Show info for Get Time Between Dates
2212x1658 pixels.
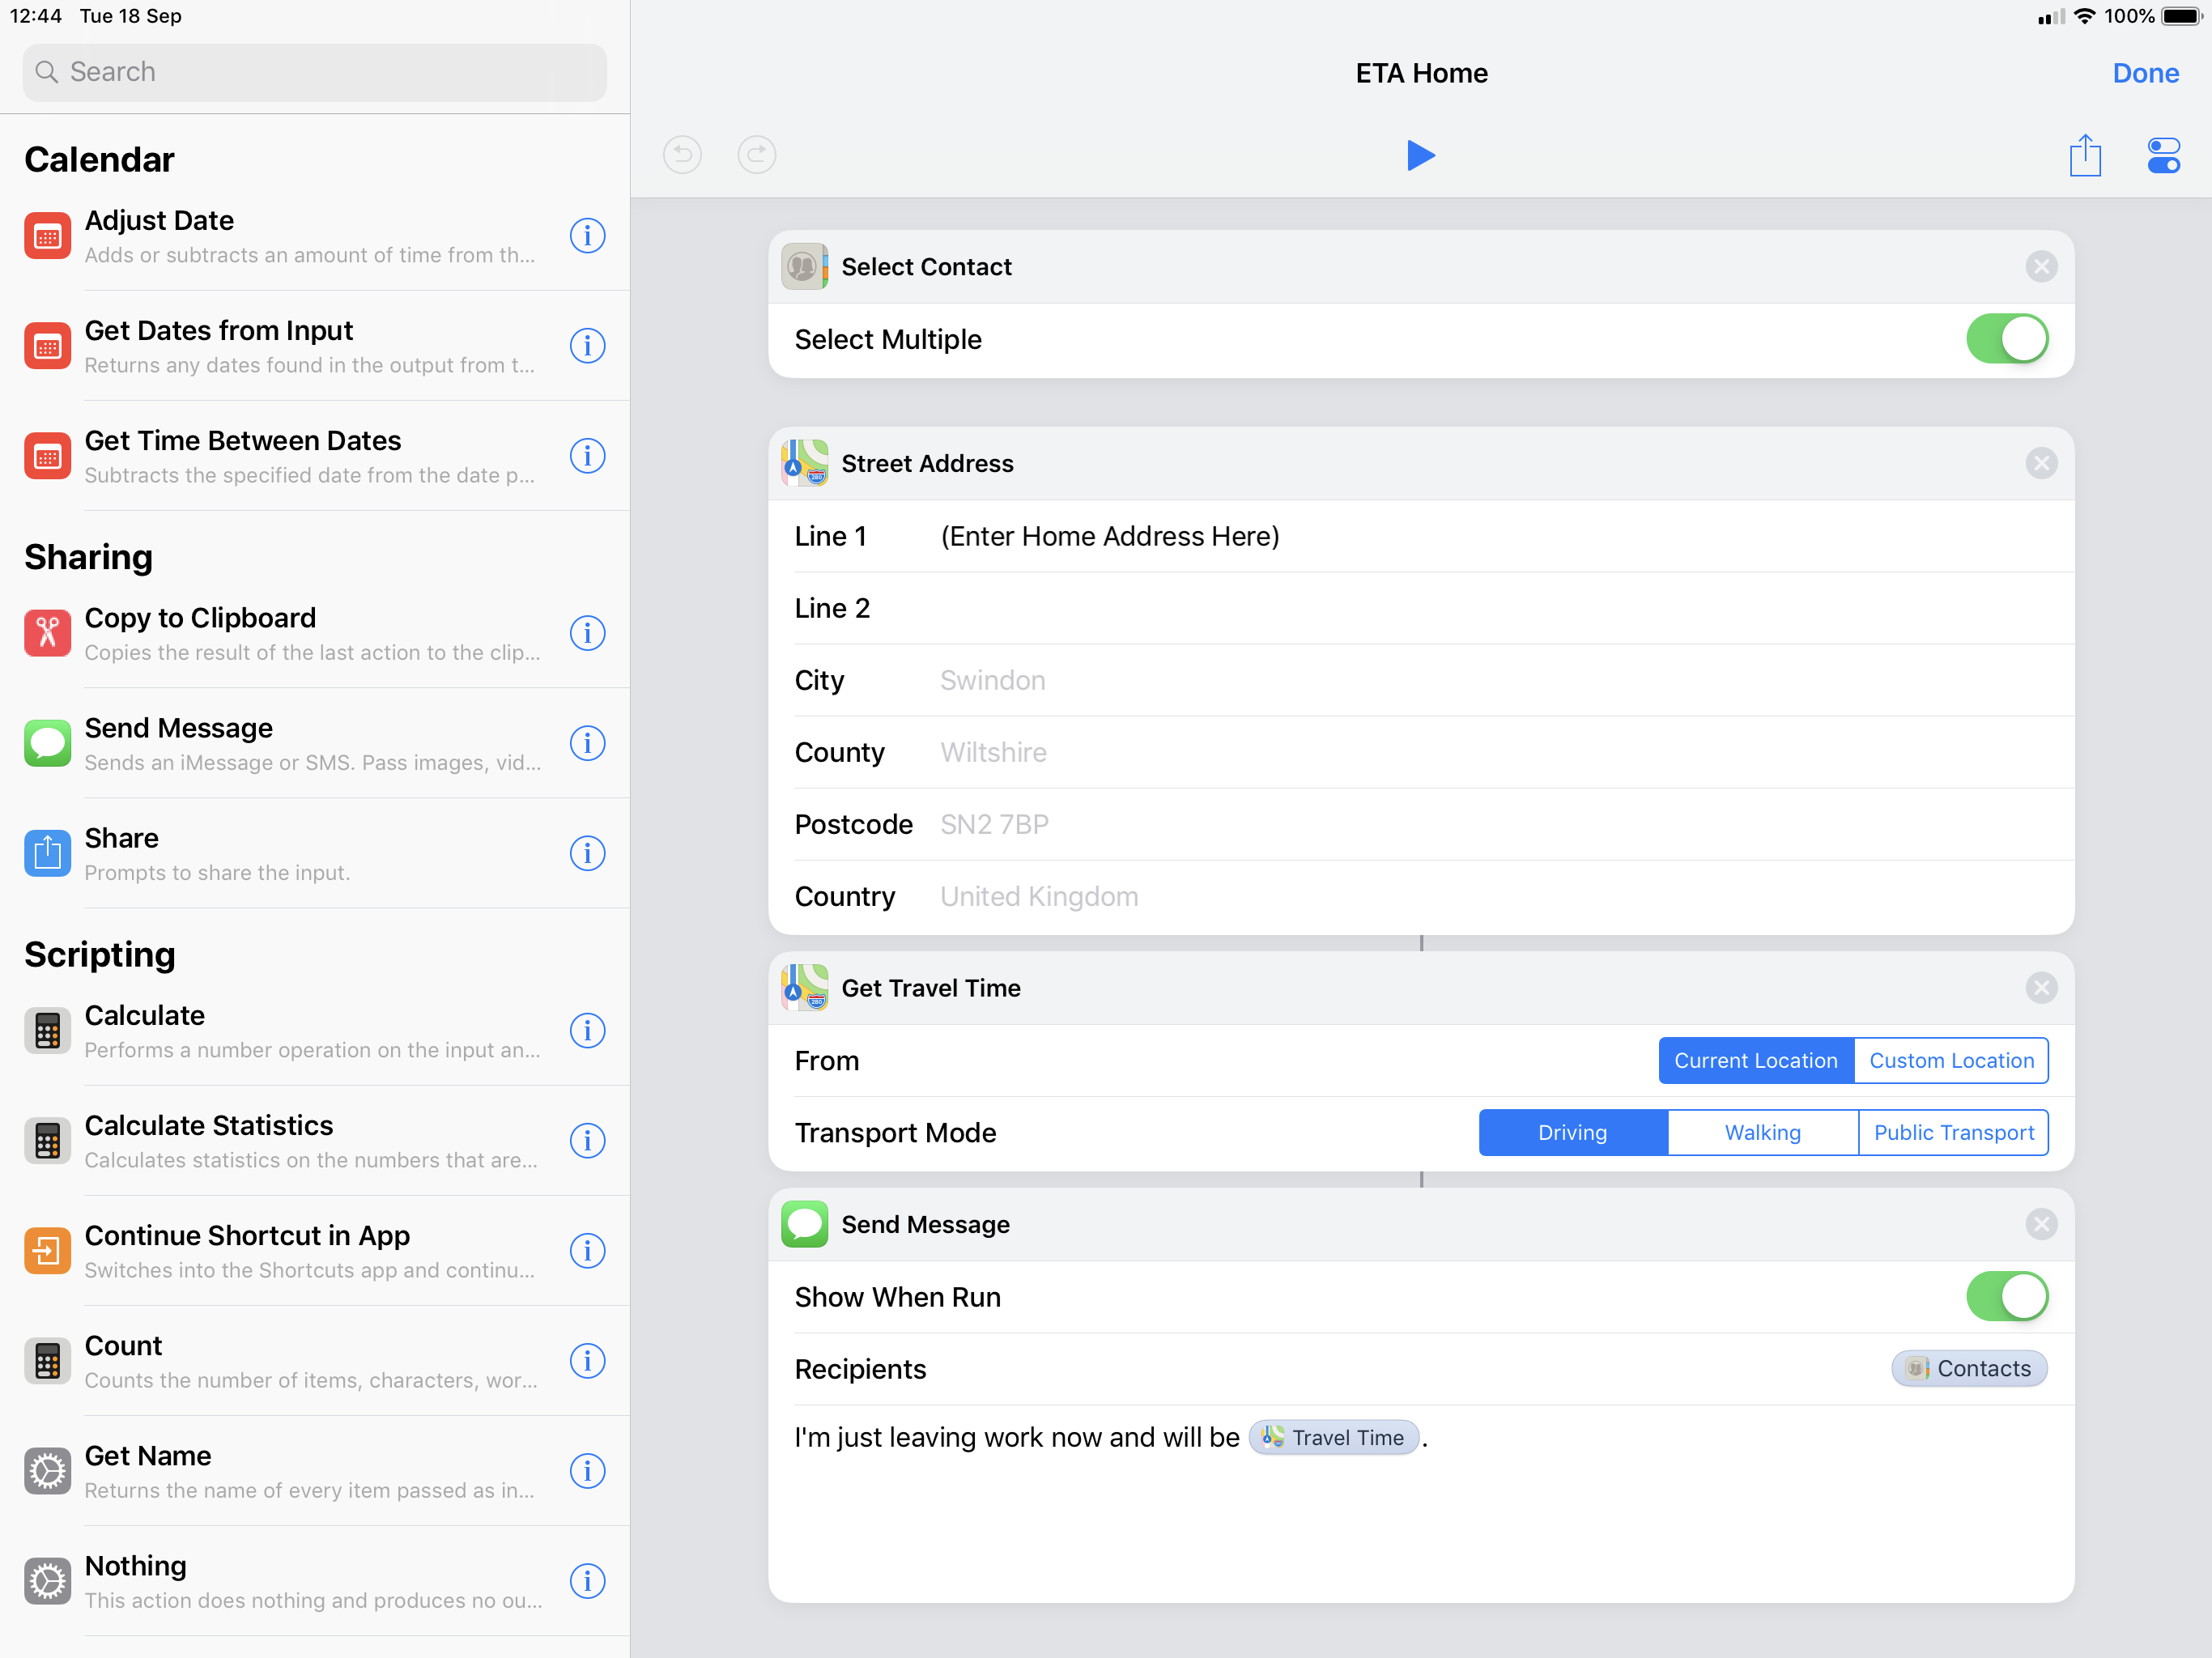(587, 456)
